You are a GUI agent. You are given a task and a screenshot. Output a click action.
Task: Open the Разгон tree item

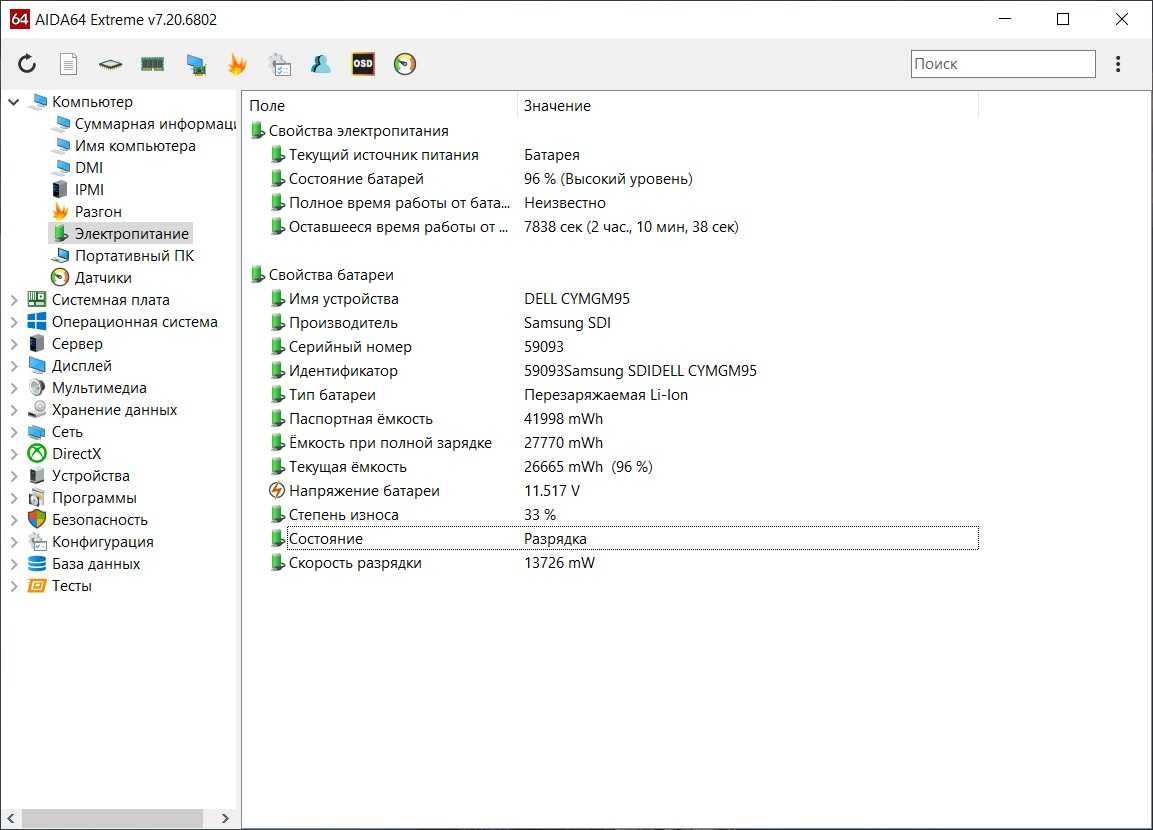98,212
